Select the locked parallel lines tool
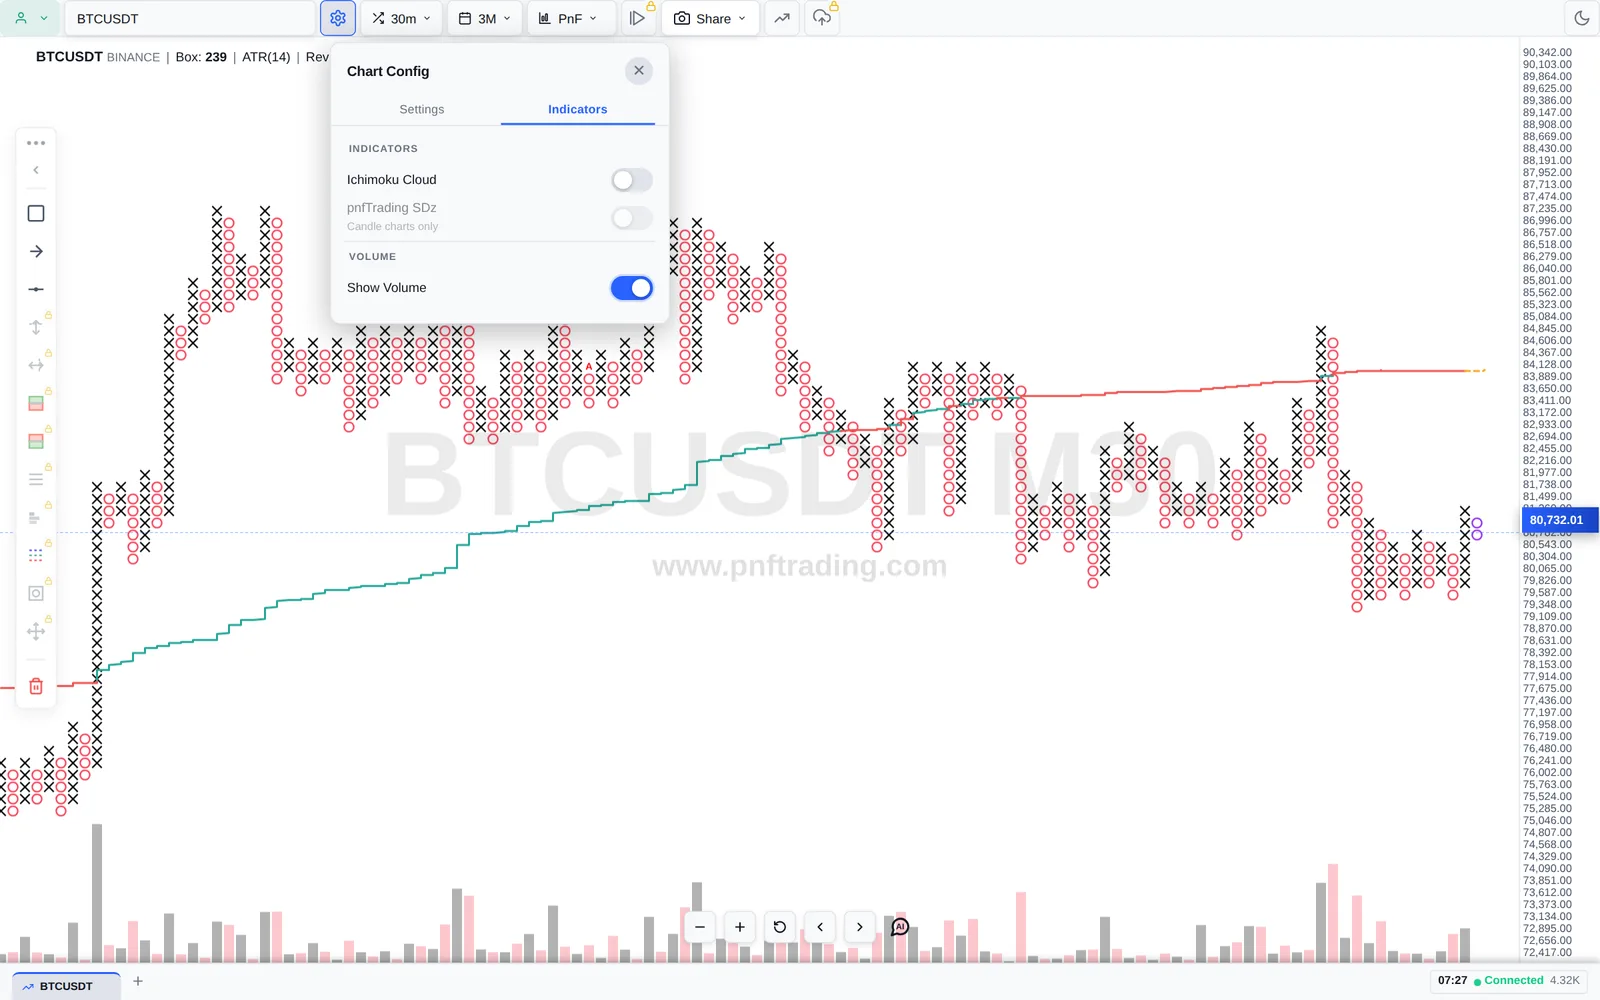1600x1000 pixels. tap(36, 479)
